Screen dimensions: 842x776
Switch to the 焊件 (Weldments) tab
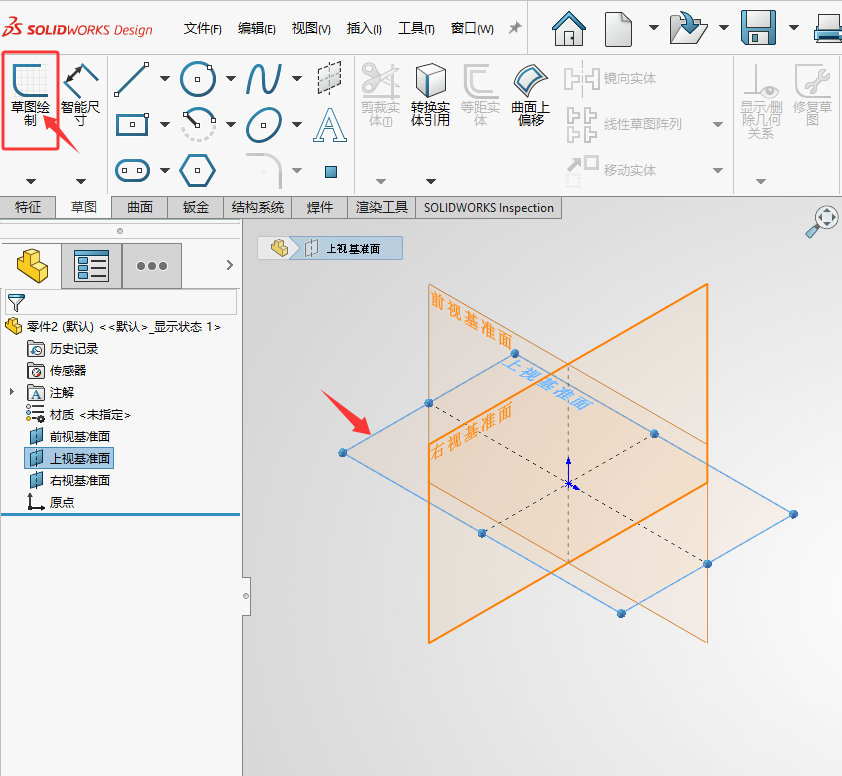click(320, 207)
